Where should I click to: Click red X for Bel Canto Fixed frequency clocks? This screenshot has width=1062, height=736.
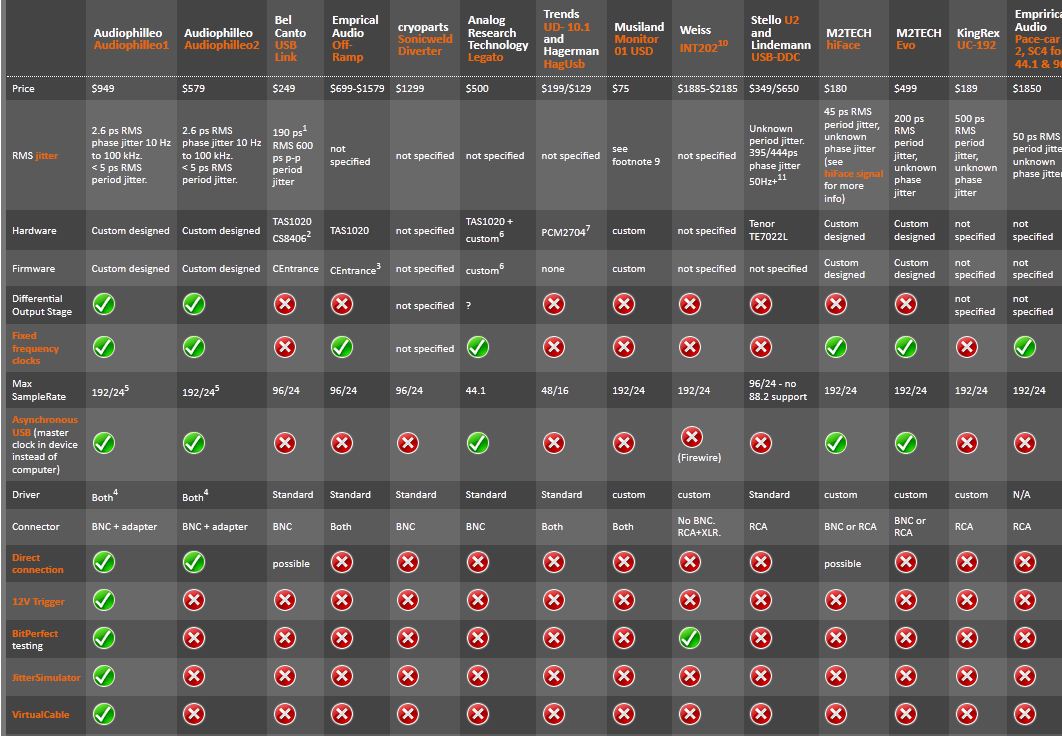coord(285,347)
